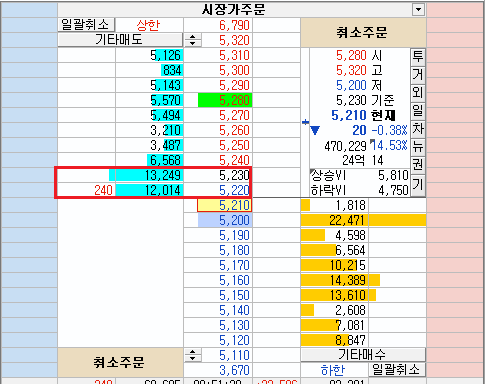Click the 하락VI value 4,750

point(393,190)
